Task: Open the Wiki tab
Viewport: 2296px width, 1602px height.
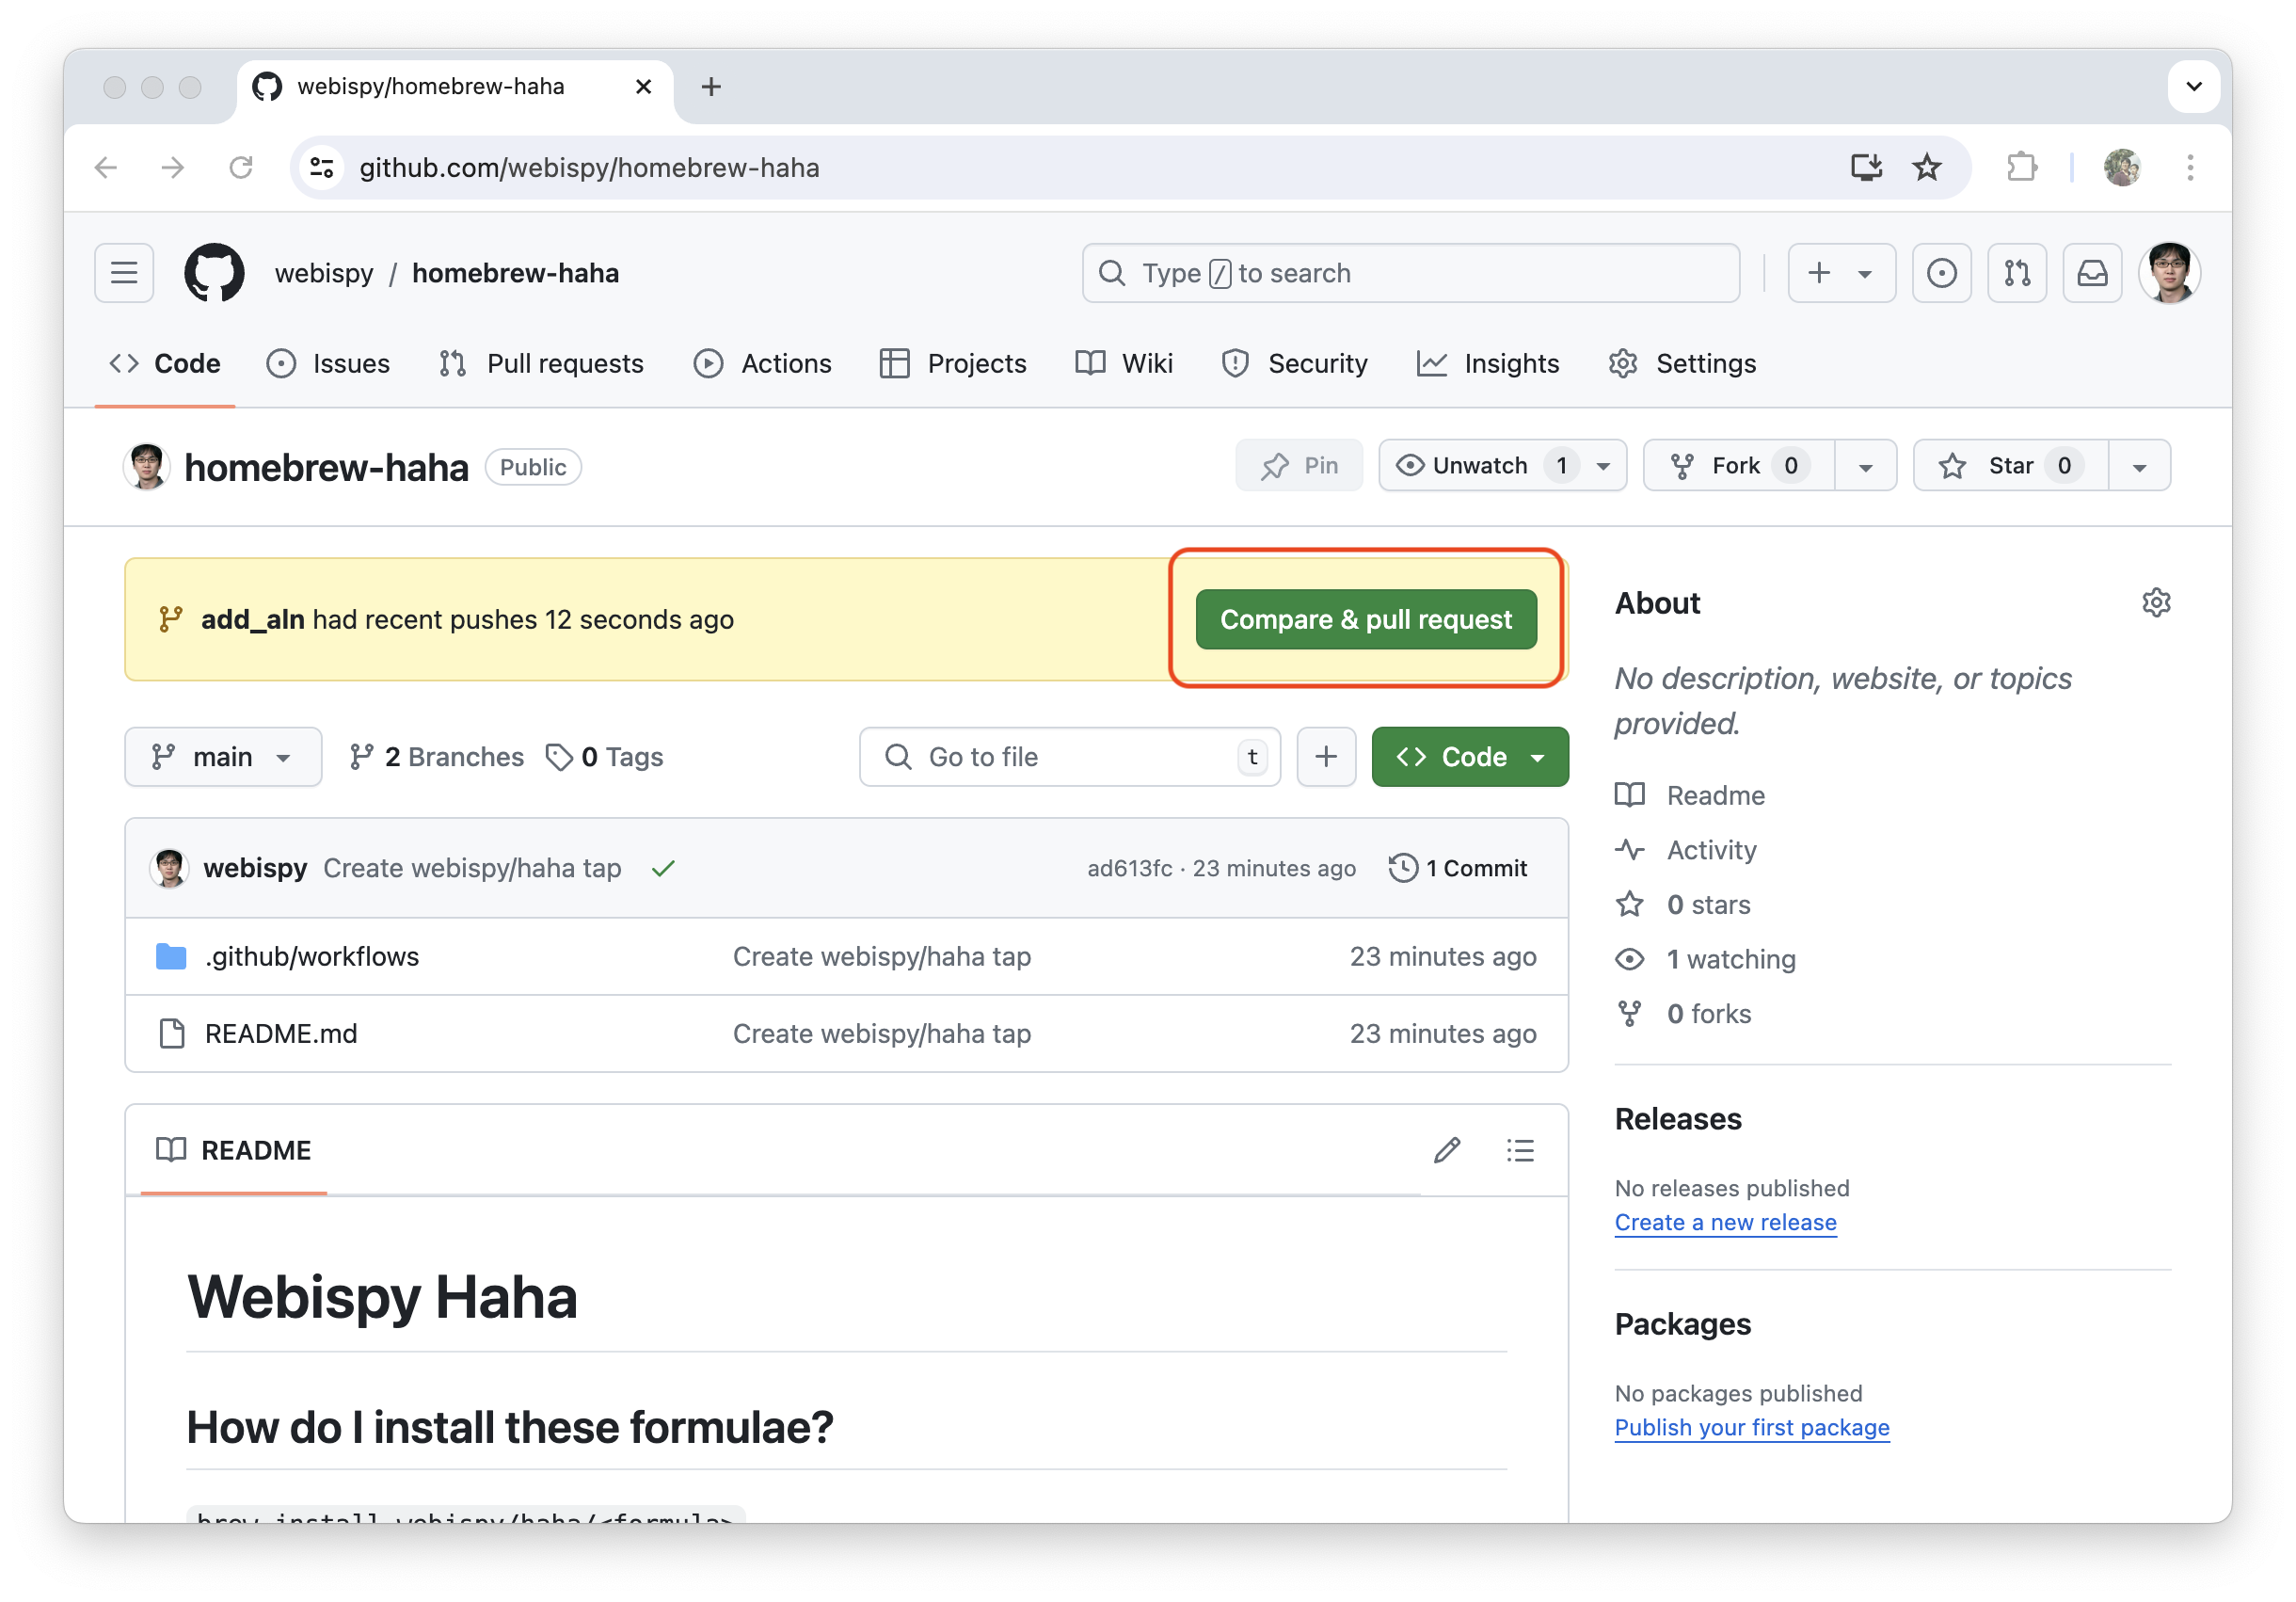Action: point(1124,364)
